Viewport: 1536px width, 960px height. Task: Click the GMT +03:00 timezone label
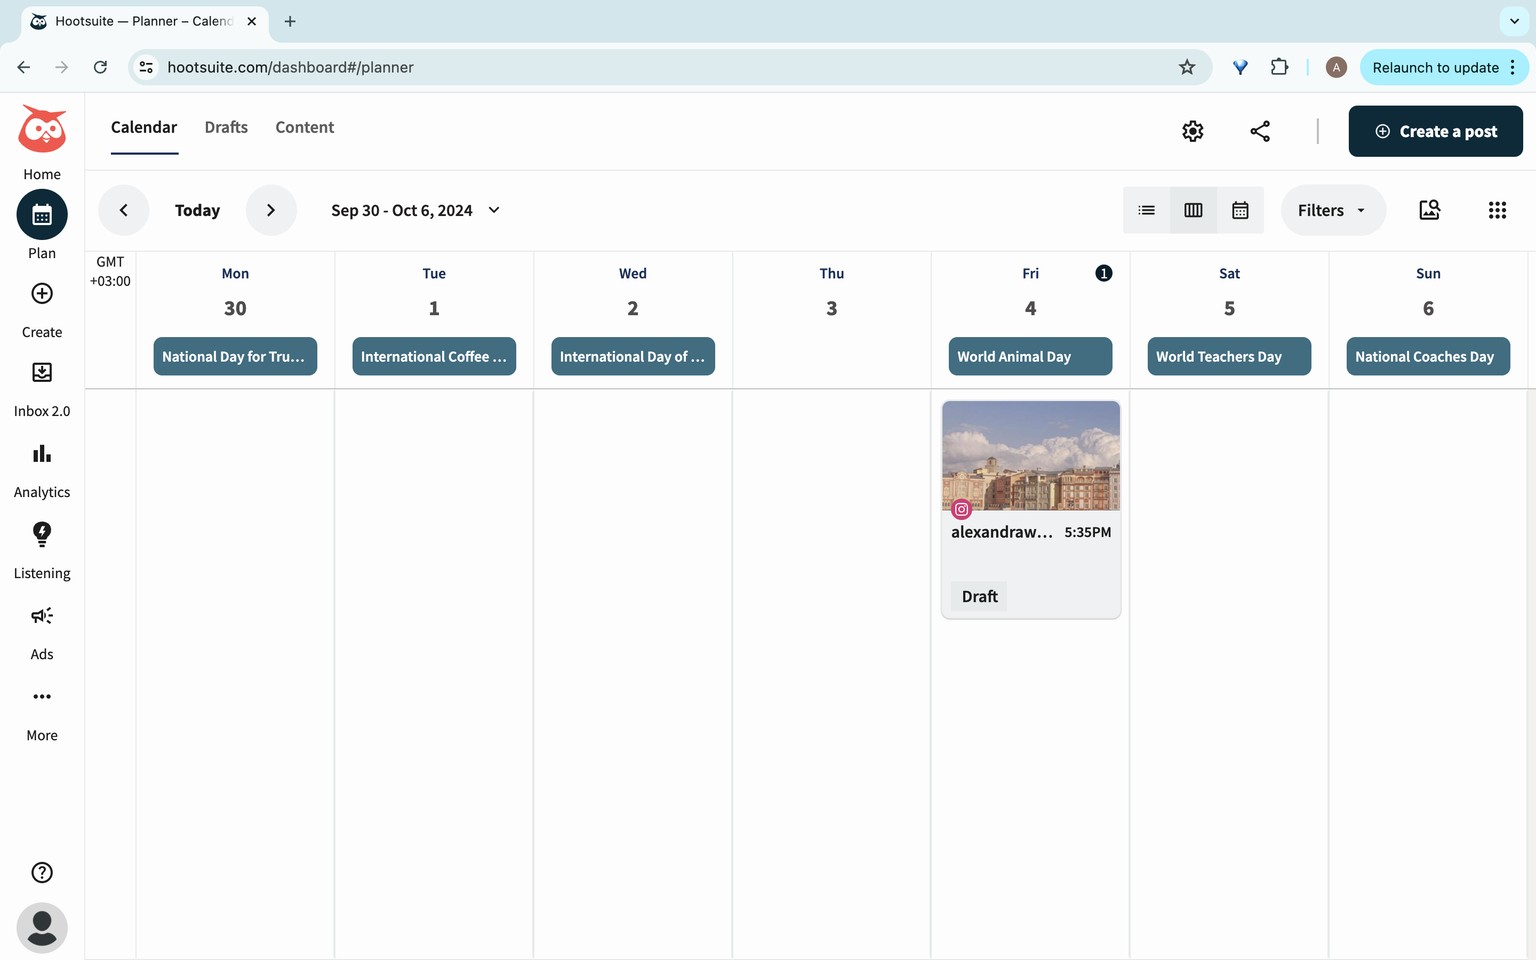pyautogui.click(x=110, y=271)
